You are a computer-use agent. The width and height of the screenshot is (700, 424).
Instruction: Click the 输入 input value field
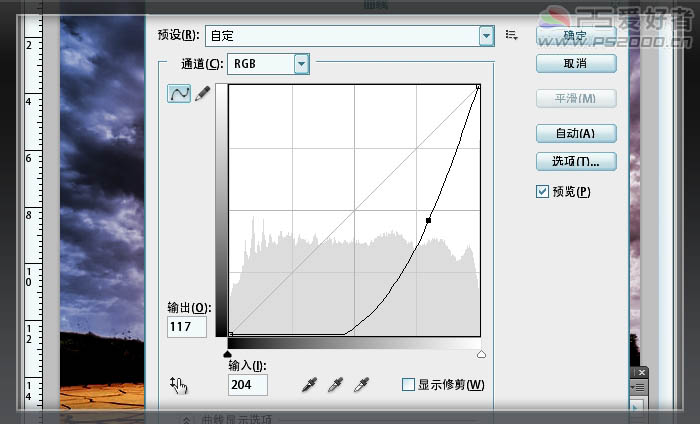248,385
